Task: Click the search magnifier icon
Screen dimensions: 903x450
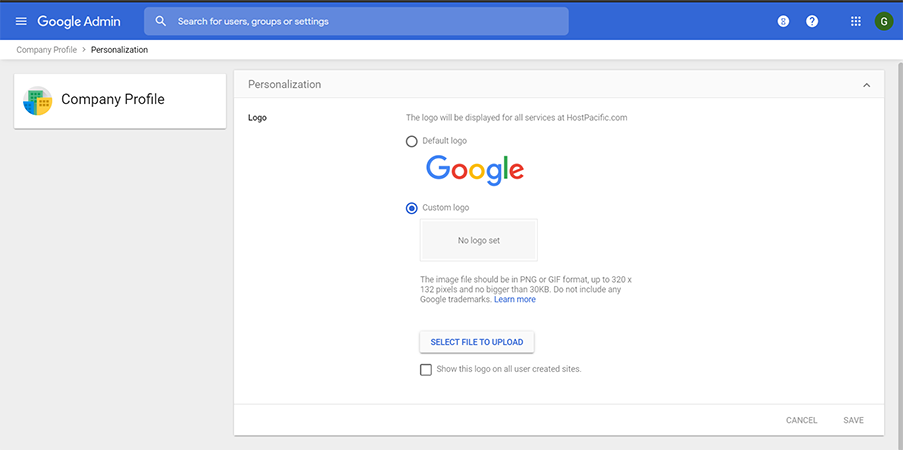Action: point(161,21)
